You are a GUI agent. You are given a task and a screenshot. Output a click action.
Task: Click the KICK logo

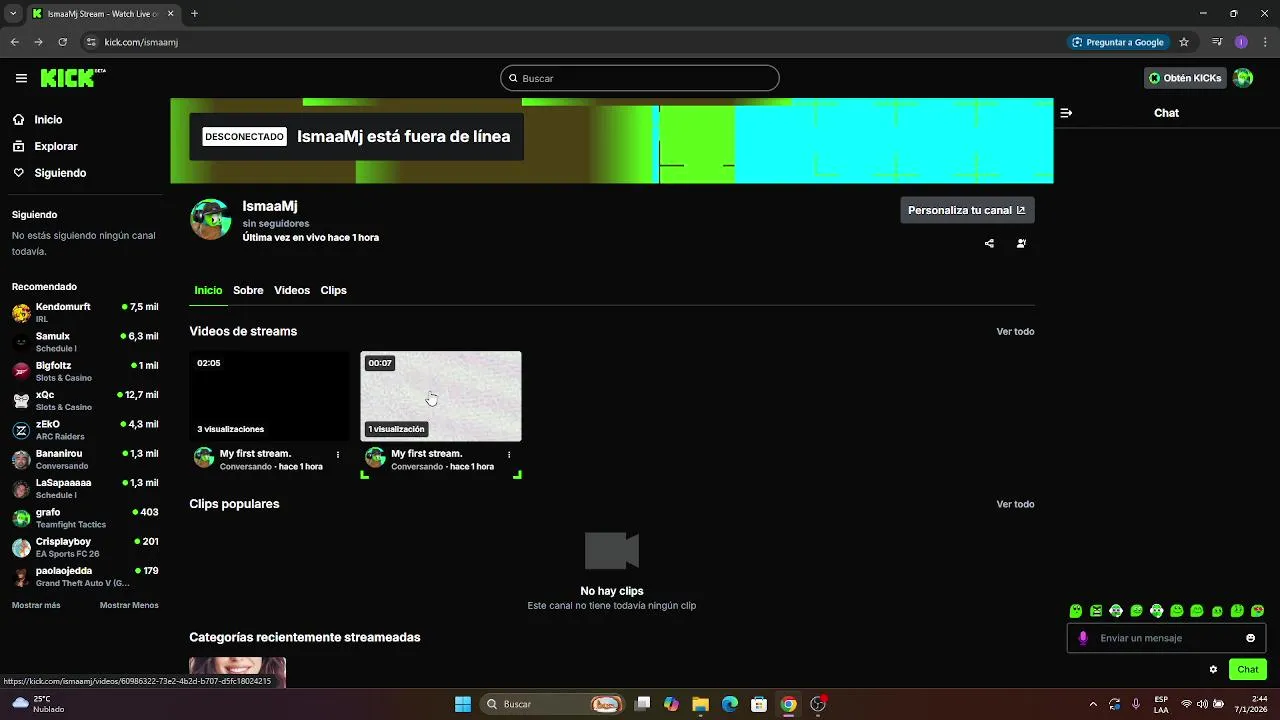click(72, 78)
